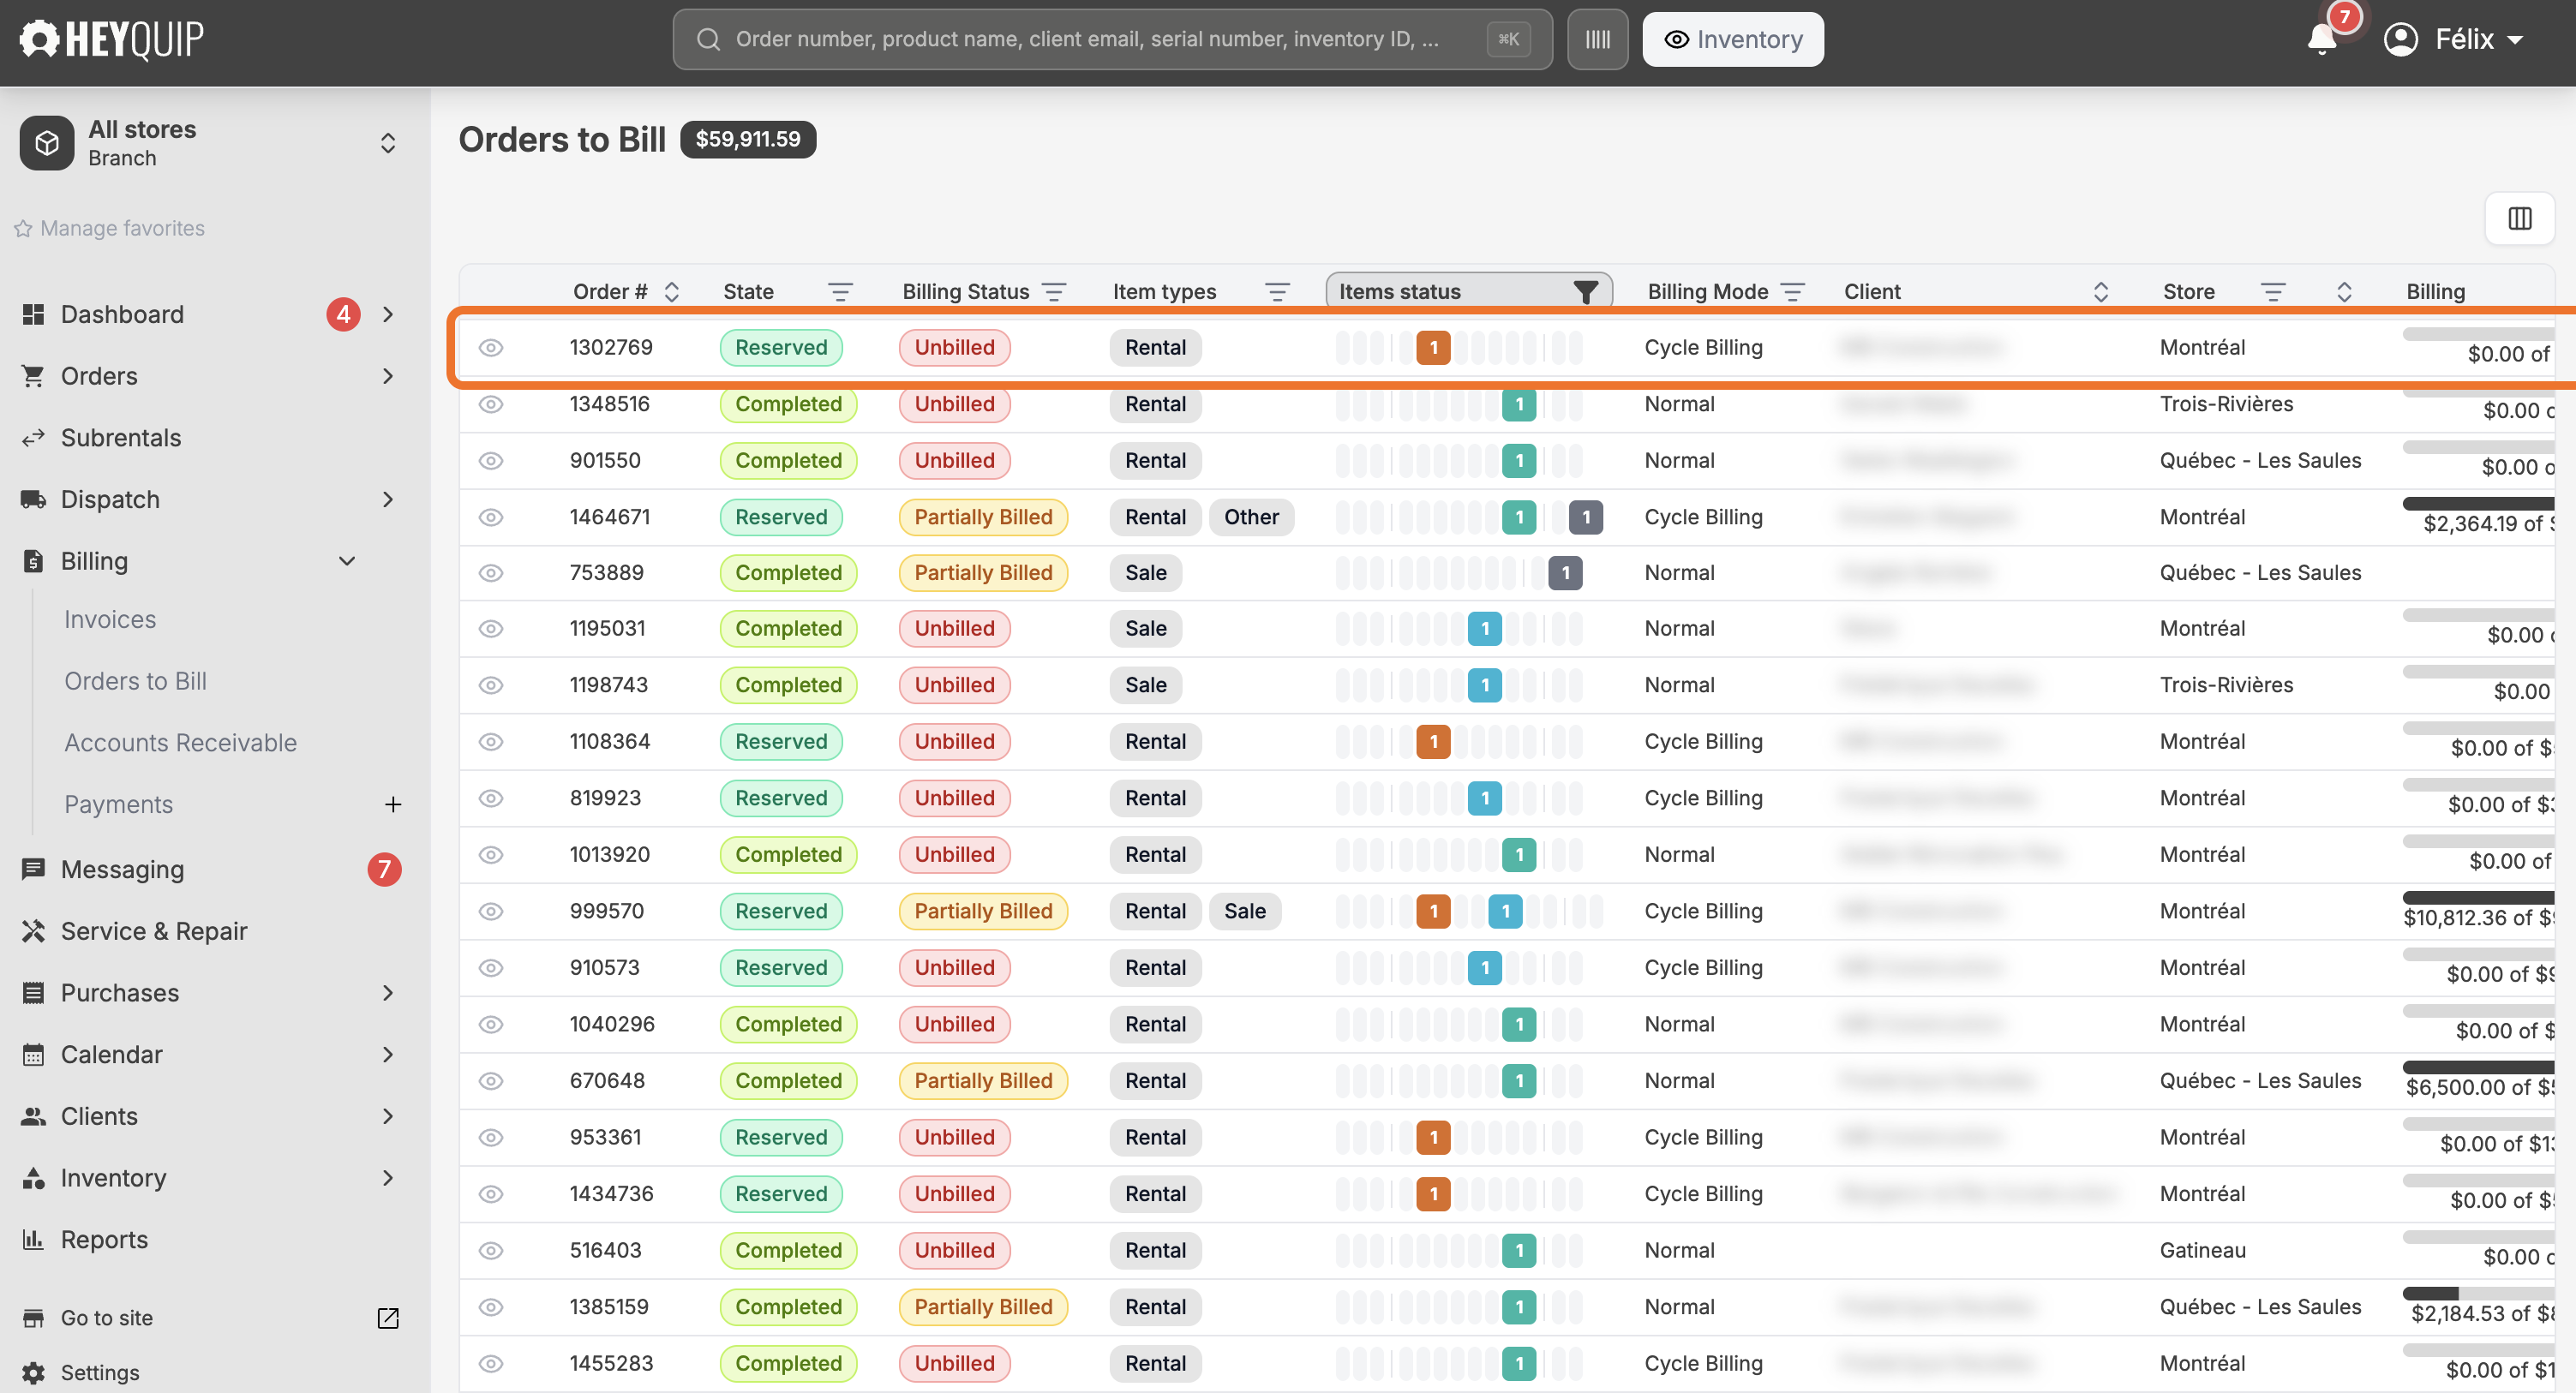Open Settings gear in sidebar

pos(33,1372)
